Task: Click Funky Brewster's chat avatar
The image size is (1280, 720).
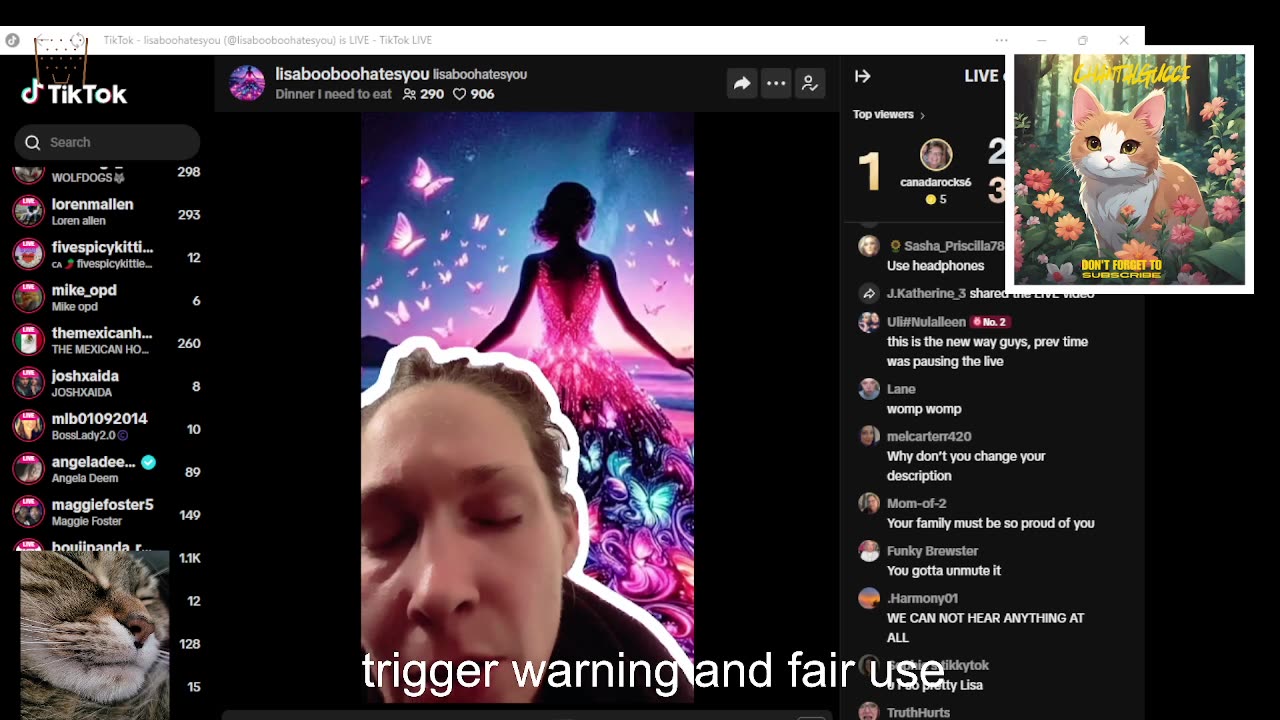Action: point(869,551)
